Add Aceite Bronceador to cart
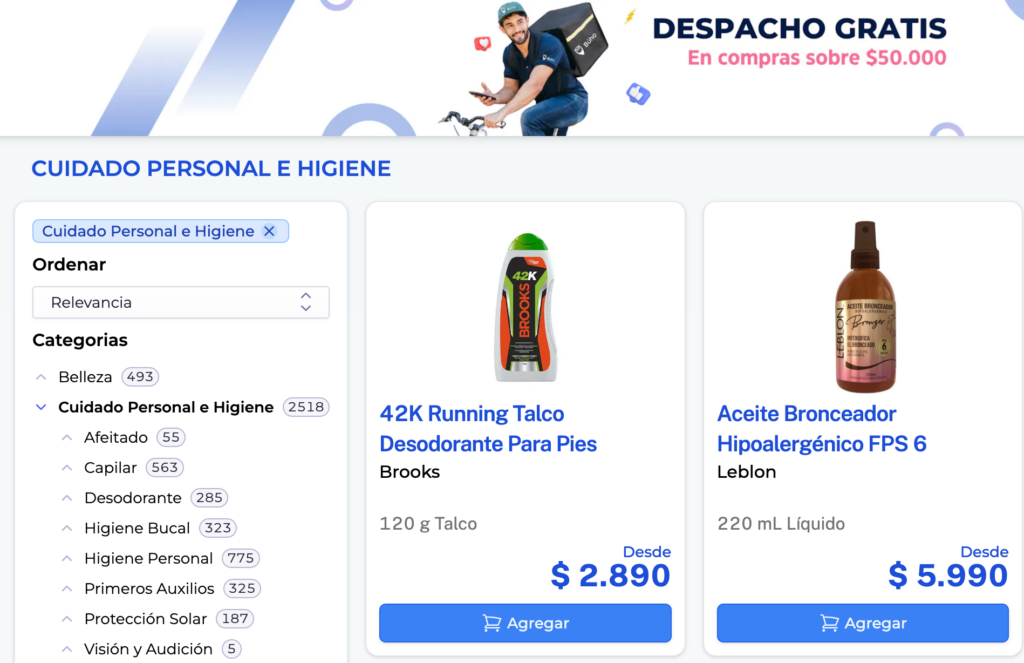1024x663 pixels. (863, 623)
